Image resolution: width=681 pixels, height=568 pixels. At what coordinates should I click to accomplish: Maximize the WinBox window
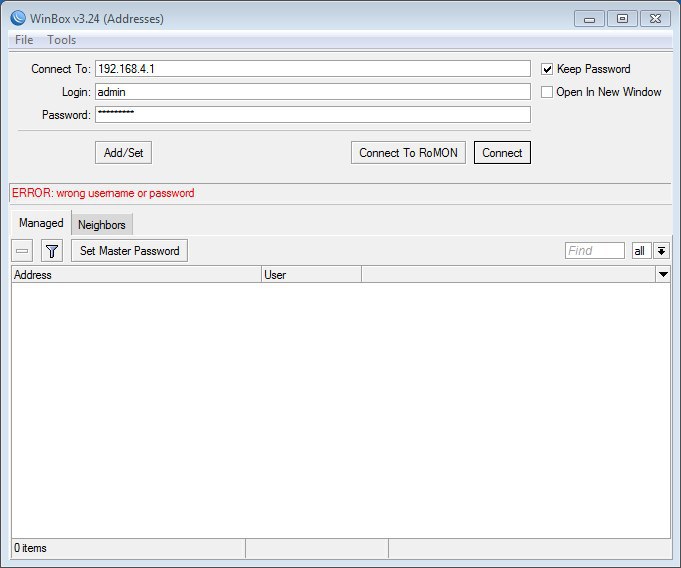click(622, 19)
